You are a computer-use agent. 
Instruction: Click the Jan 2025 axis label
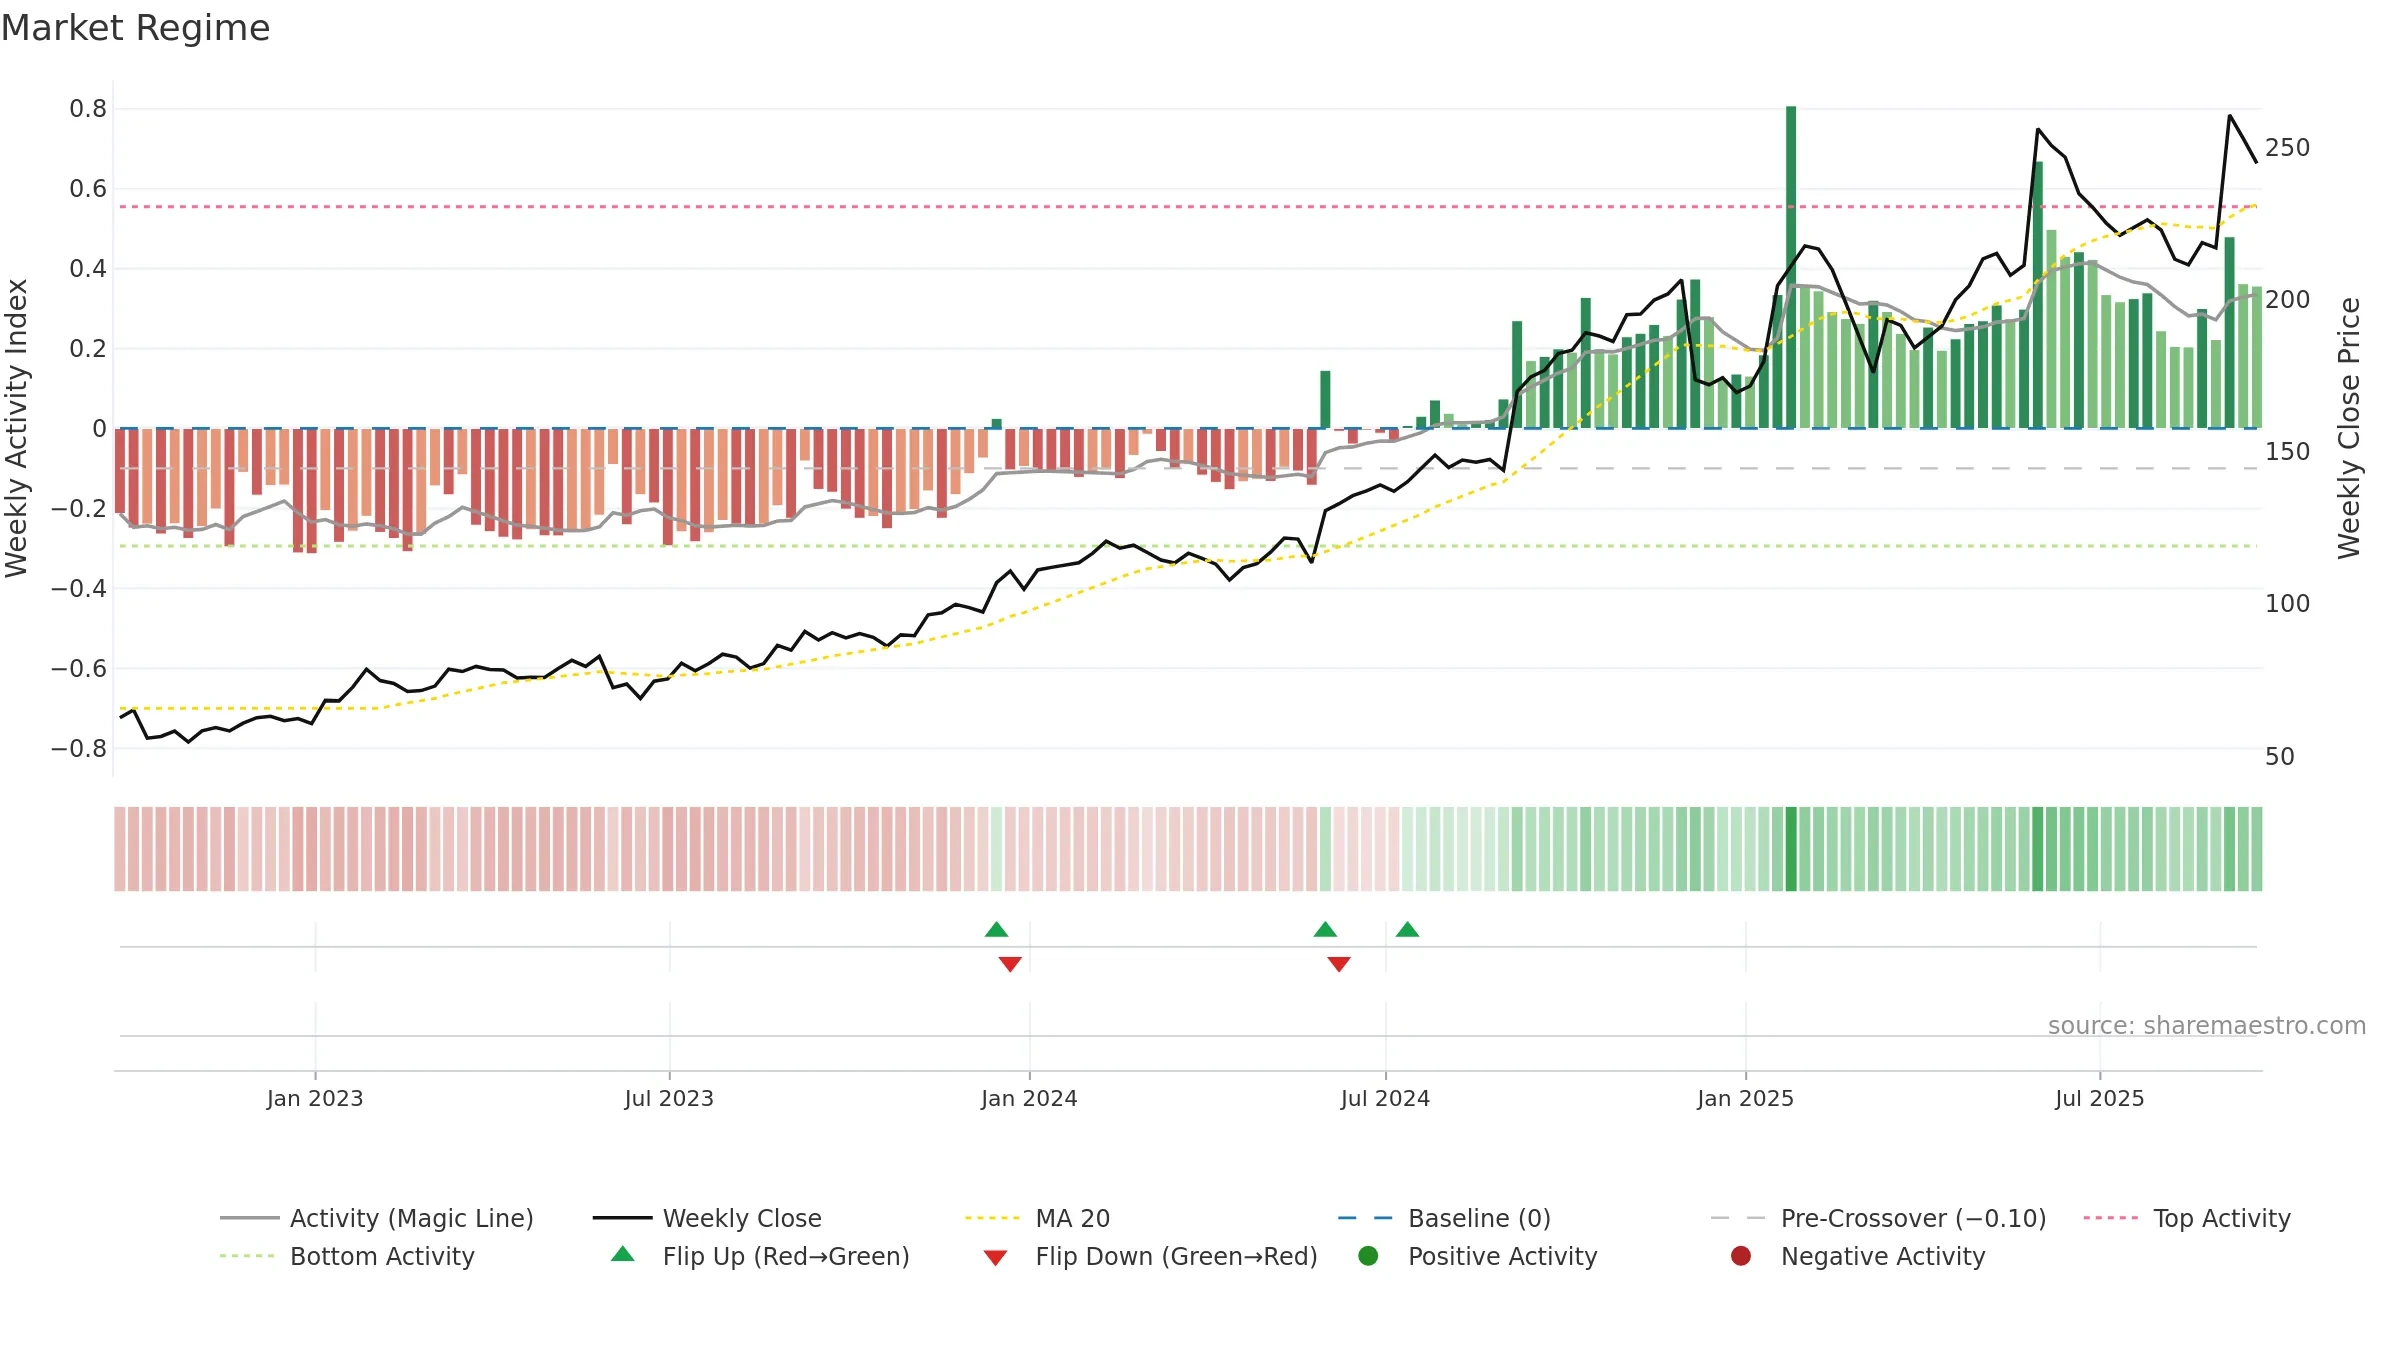point(1745,1098)
